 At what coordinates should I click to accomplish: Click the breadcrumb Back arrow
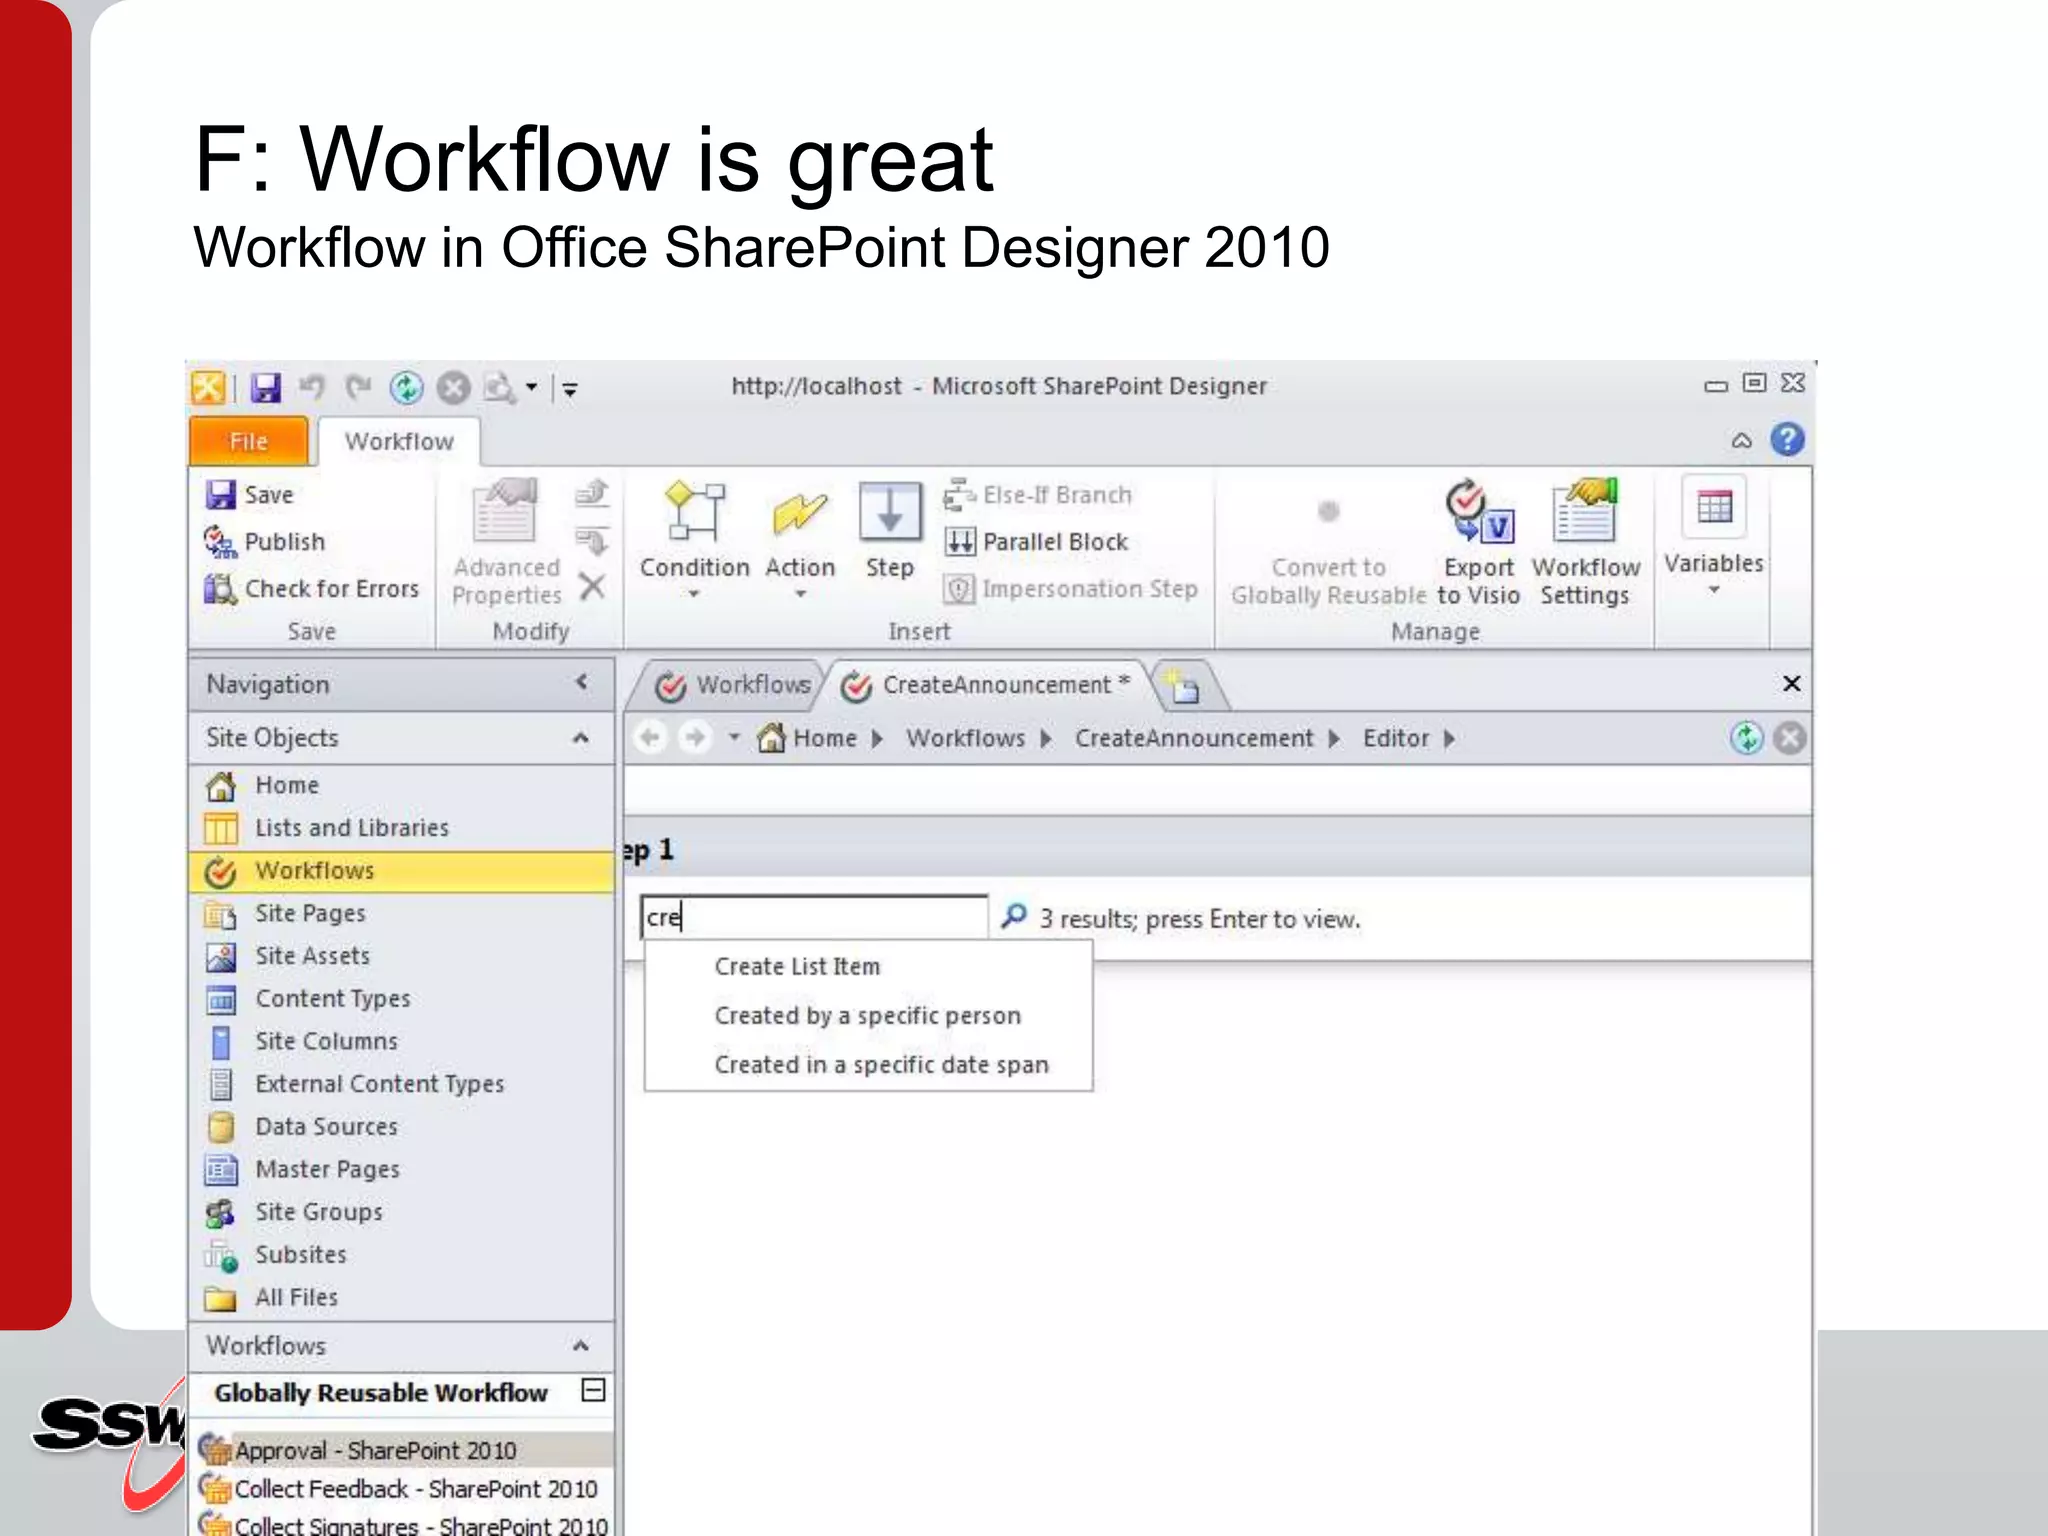[651, 738]
